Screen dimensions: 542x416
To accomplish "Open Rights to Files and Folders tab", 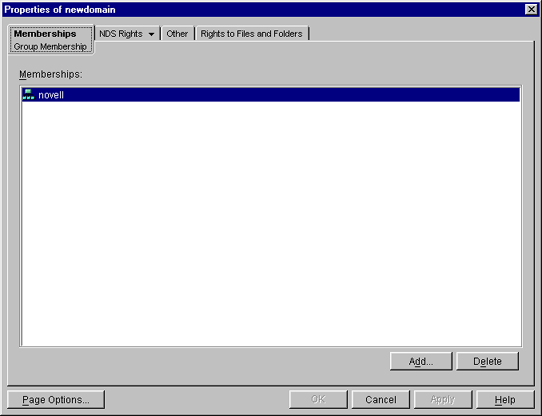I will (x=252, y=34).
